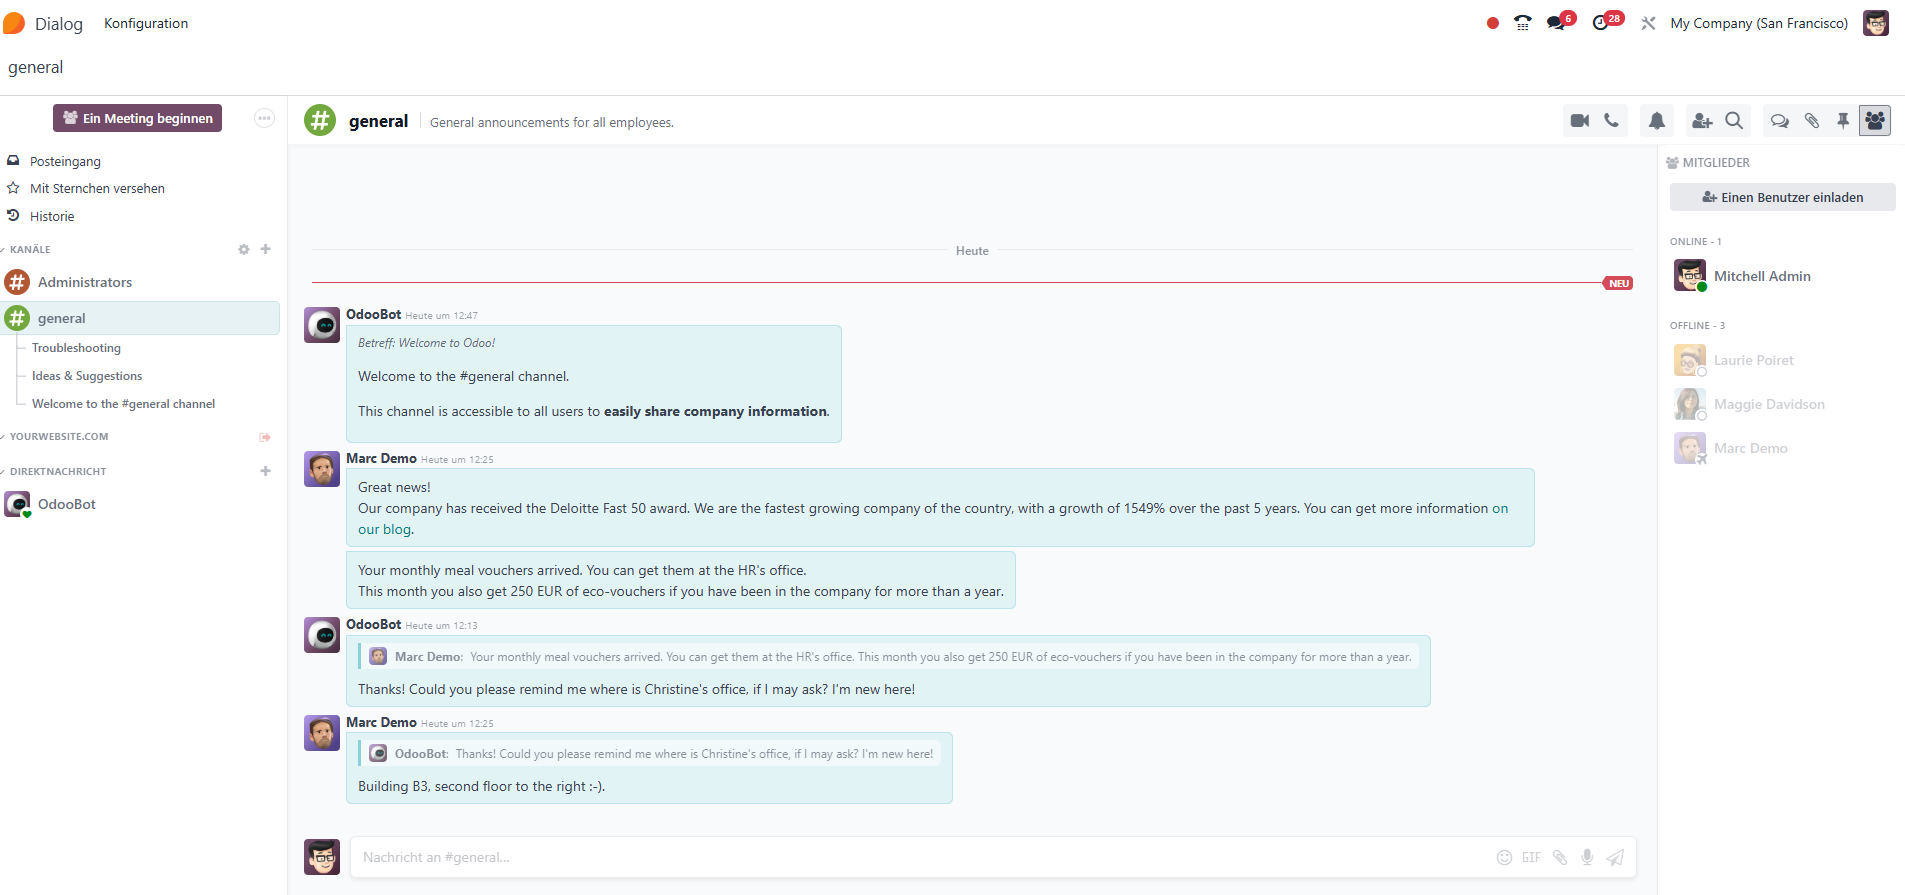Add a new channel with plus icon

266,249
